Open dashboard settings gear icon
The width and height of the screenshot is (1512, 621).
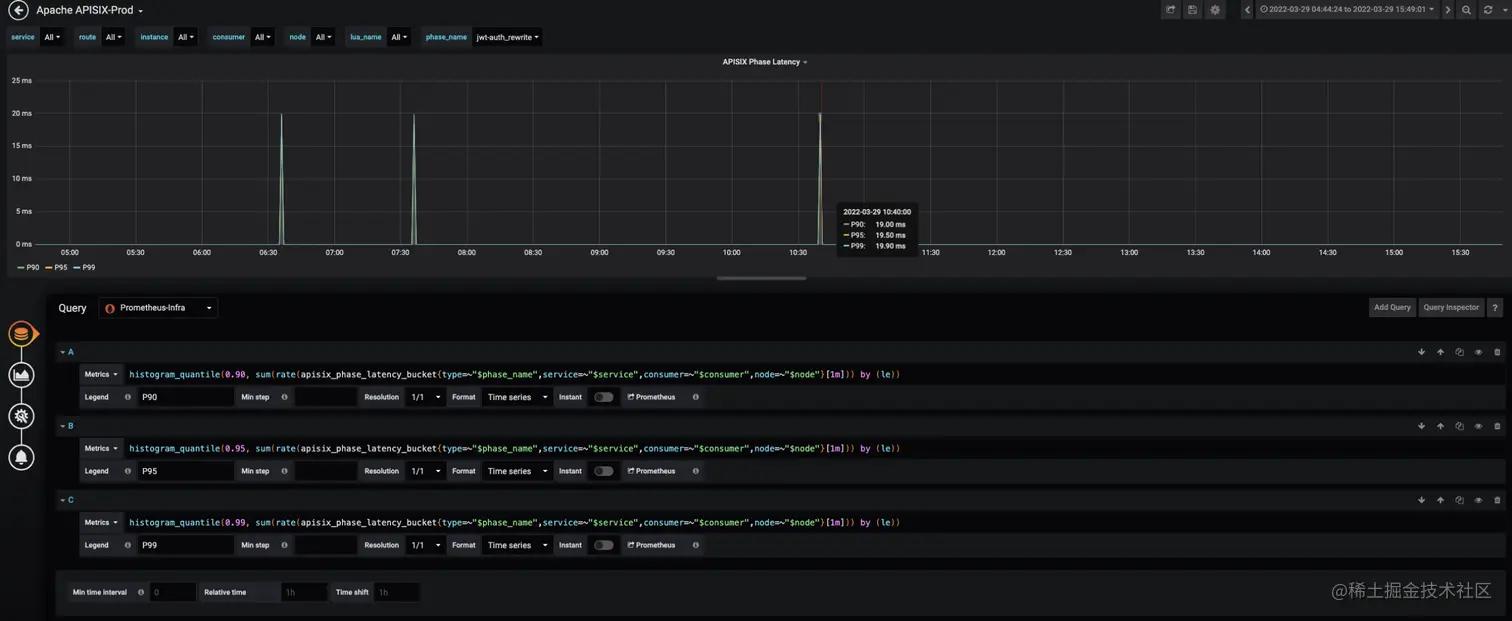1215,10
